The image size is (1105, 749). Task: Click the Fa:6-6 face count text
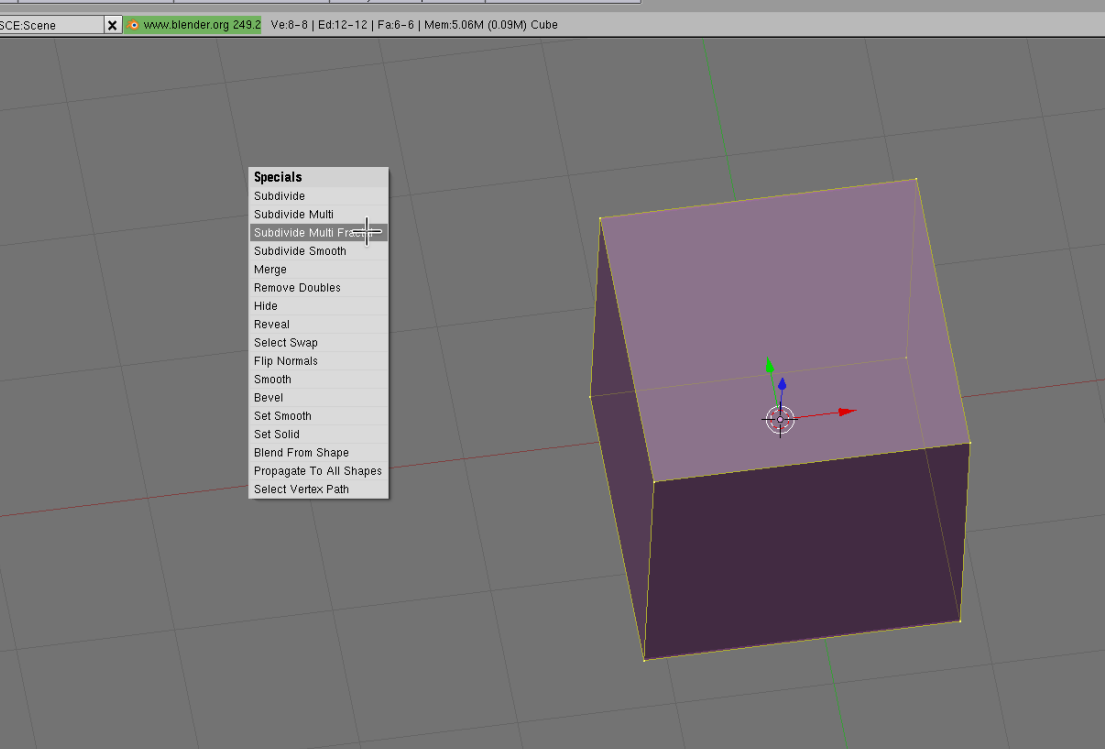click(x=395, y=25)
